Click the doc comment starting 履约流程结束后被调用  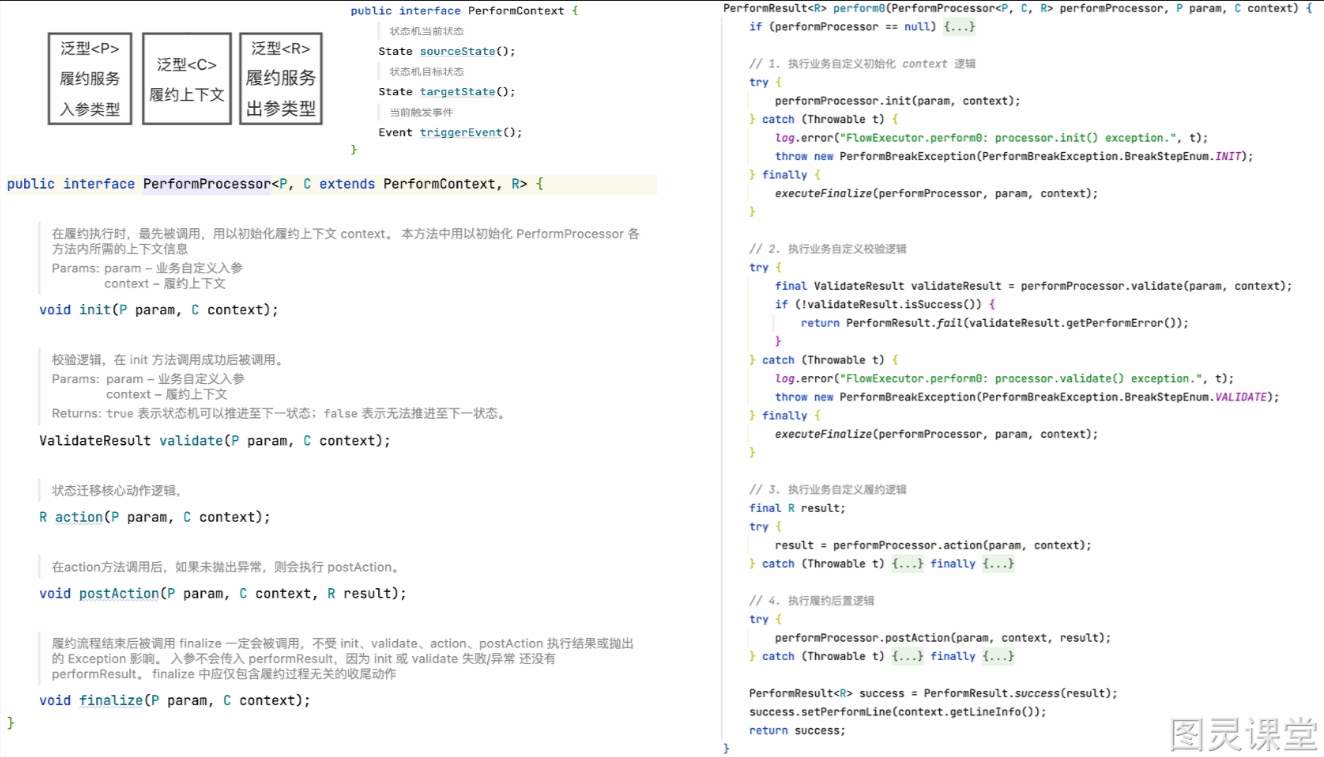(x=343, y=659)
